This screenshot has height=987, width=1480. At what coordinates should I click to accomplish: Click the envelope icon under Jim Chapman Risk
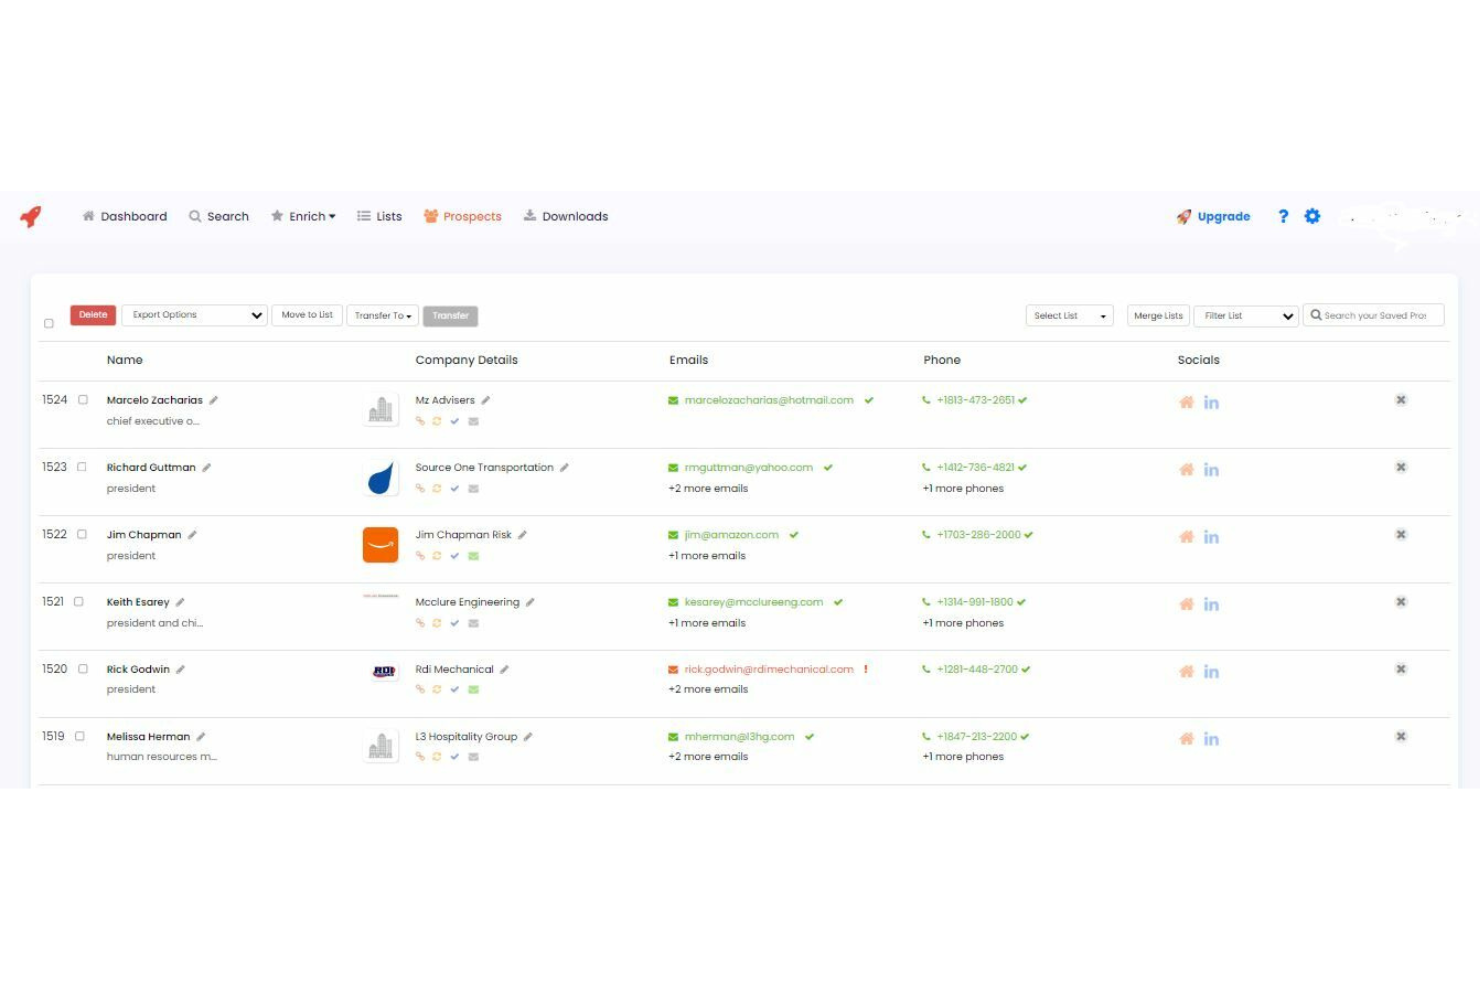point(473,556)
